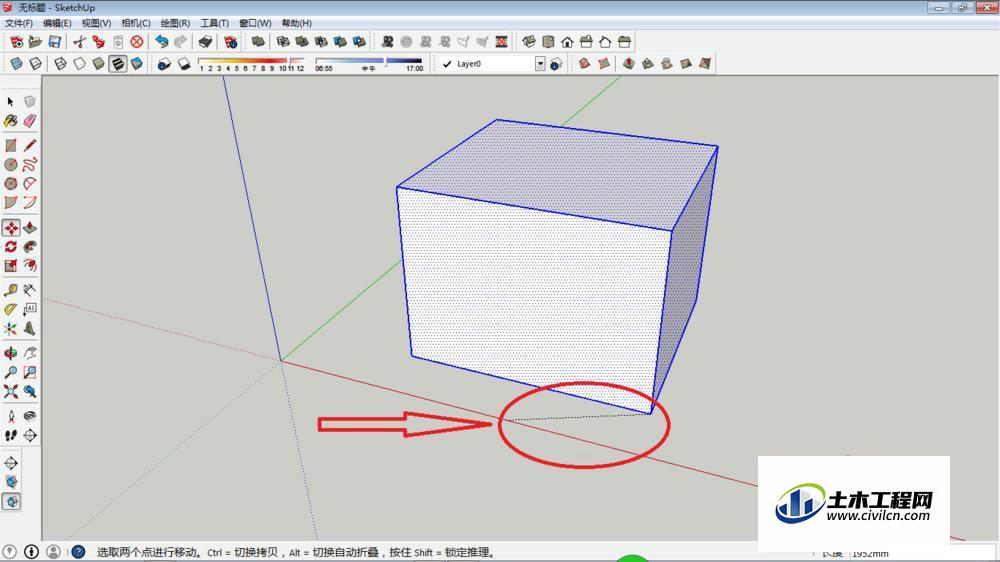Toggle Layer0 visible checkmark
The width and height of the screenshot is (1000, 562).
coord(447,64)
